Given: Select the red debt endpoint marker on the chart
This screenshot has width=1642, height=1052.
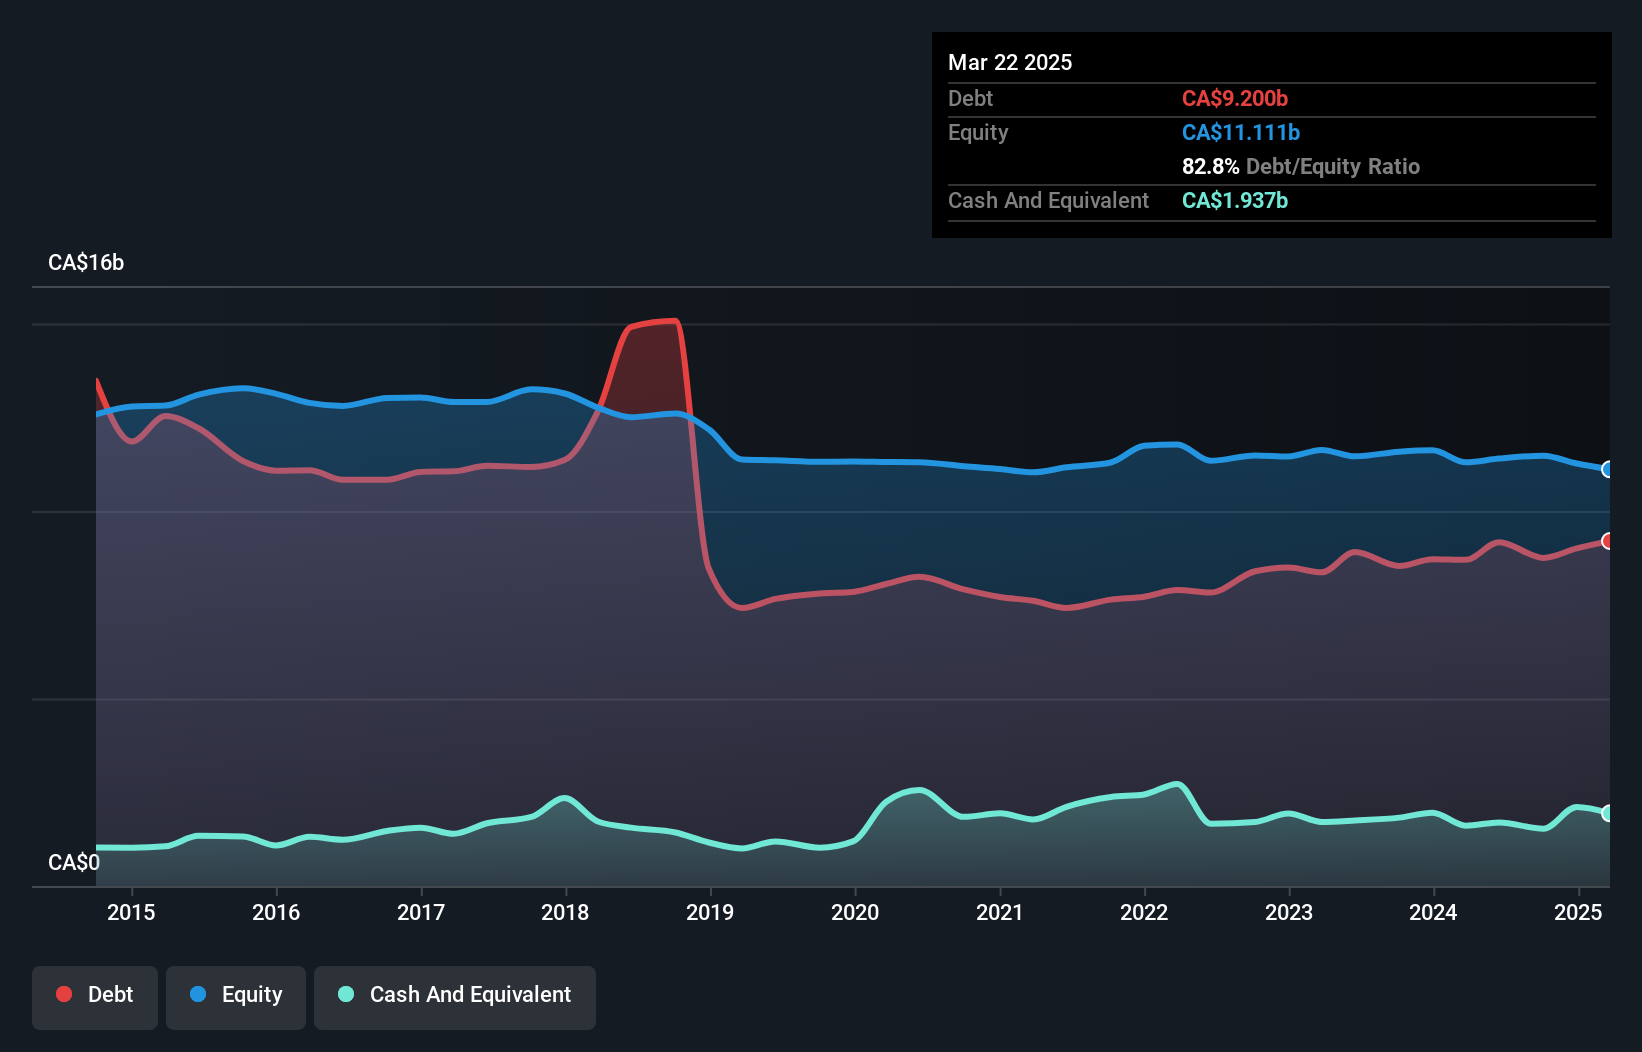Looking at the screenshot, I should [1608, 541].
